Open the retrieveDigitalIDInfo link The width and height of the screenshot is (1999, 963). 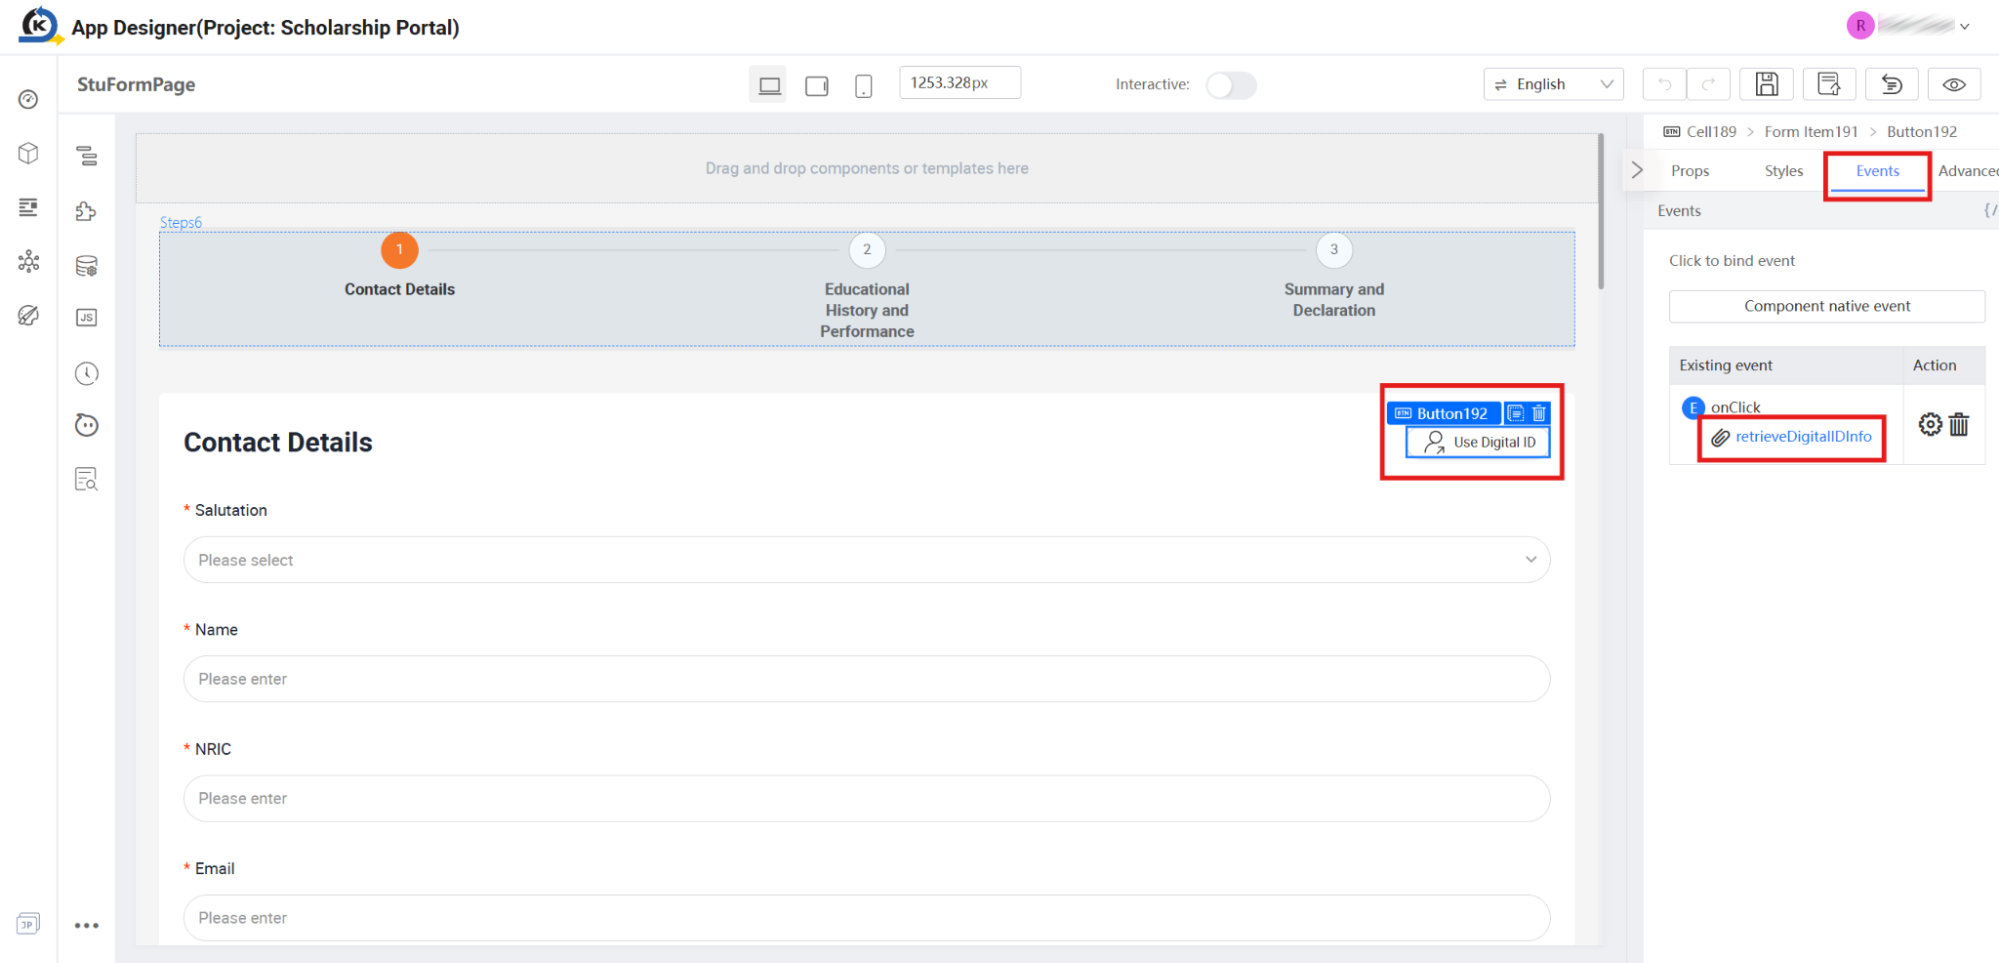tap(1803, 437)
